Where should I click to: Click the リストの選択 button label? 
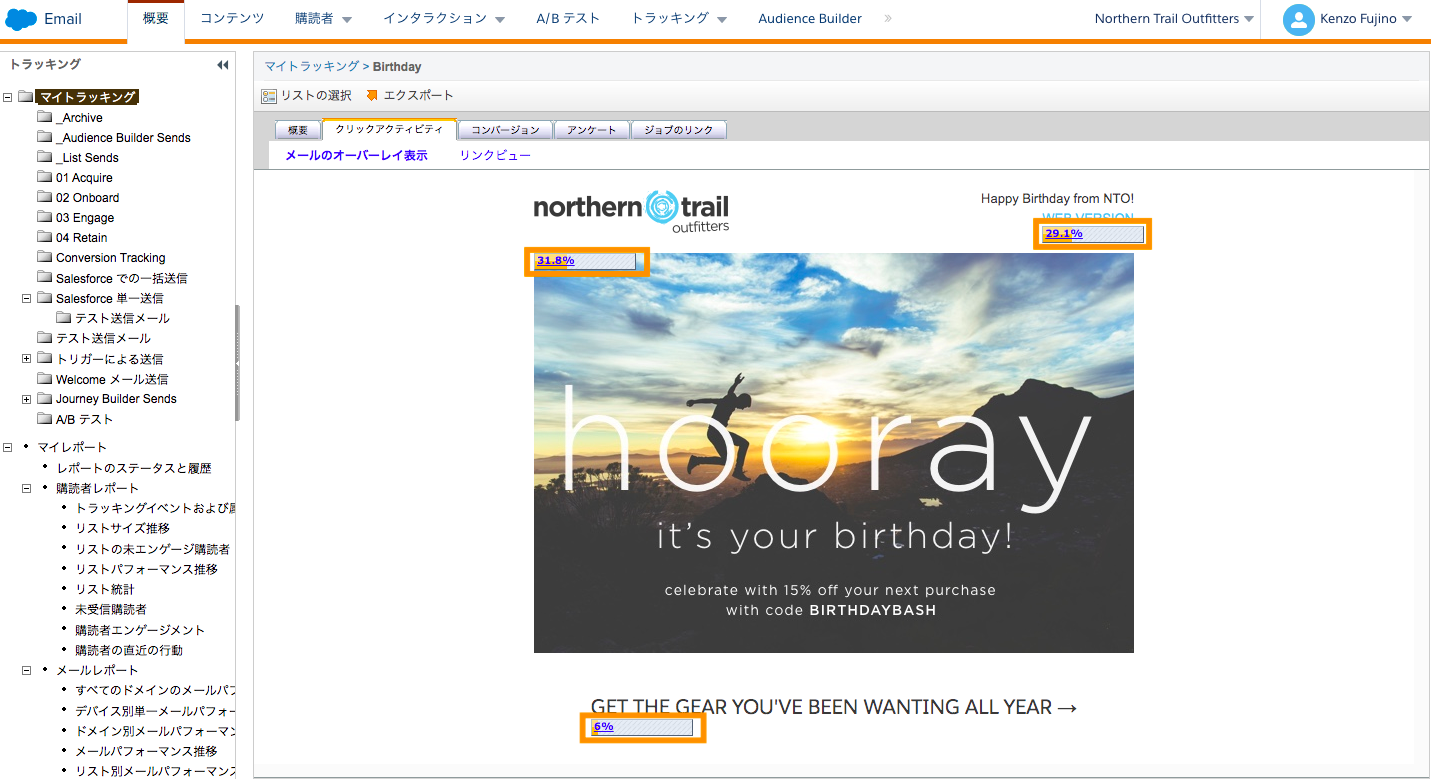pyautogui.click(x=315, y=96)
